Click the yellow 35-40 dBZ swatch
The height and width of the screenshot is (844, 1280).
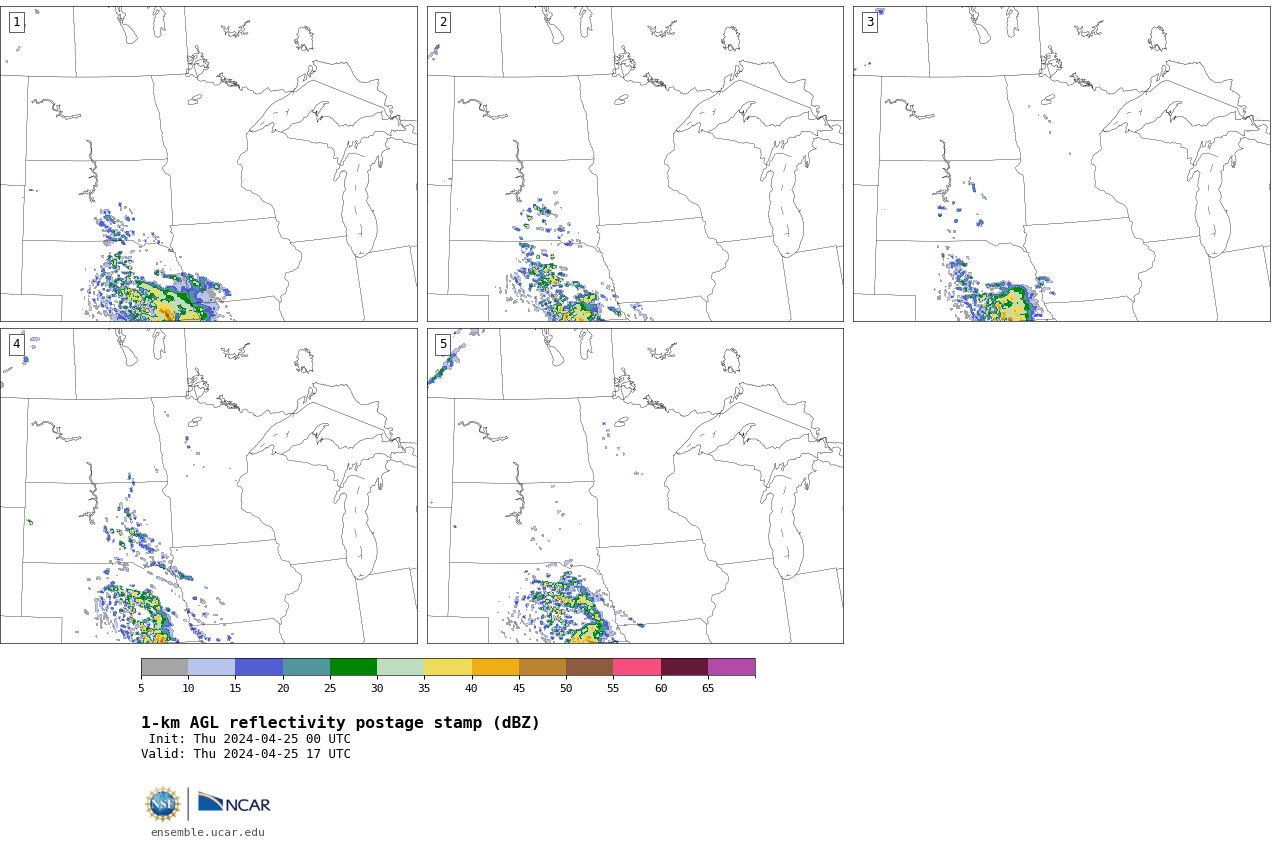pos(448,667)
